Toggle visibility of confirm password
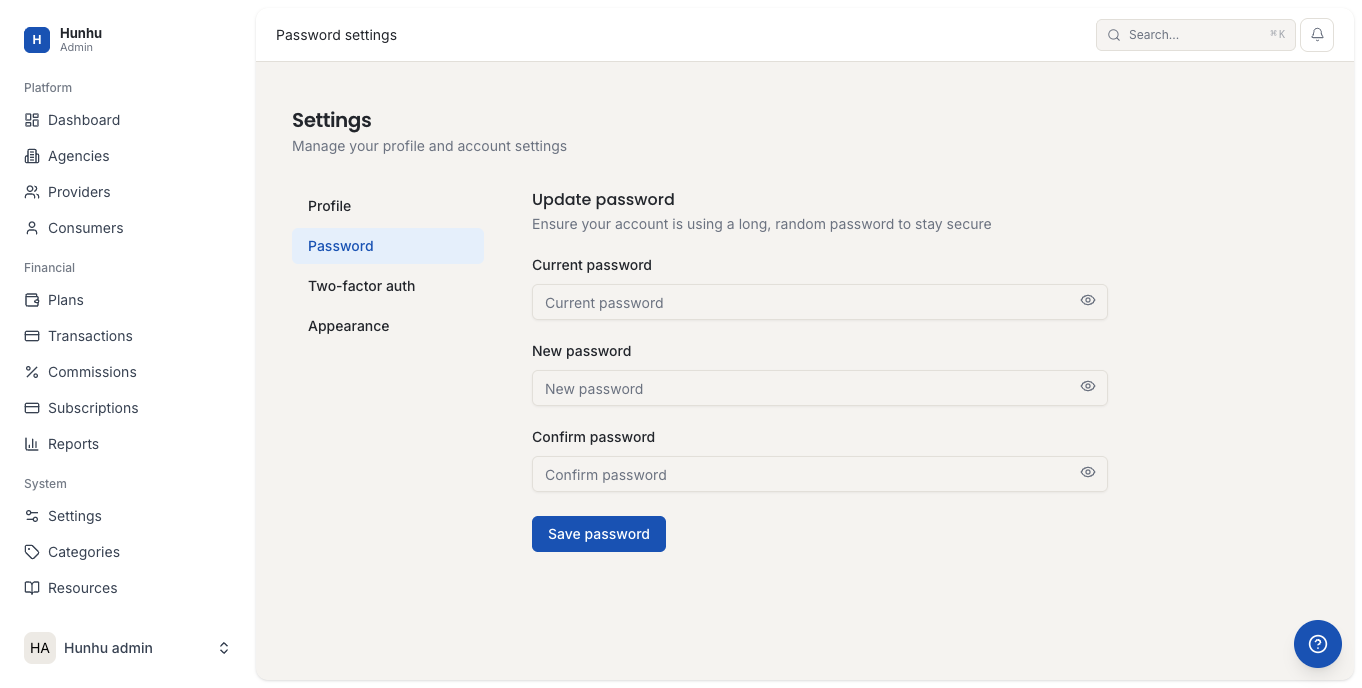This screenshot has width=1362, height=688. click(x=1088, y=472)
